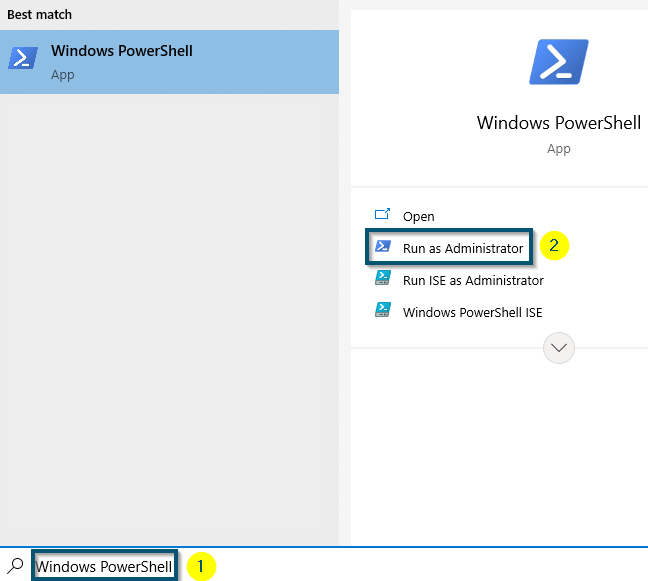Viewport: 648px width, 581px height.
Task: Click the Run as Administrator icon
Action: (x=383, y=246)
